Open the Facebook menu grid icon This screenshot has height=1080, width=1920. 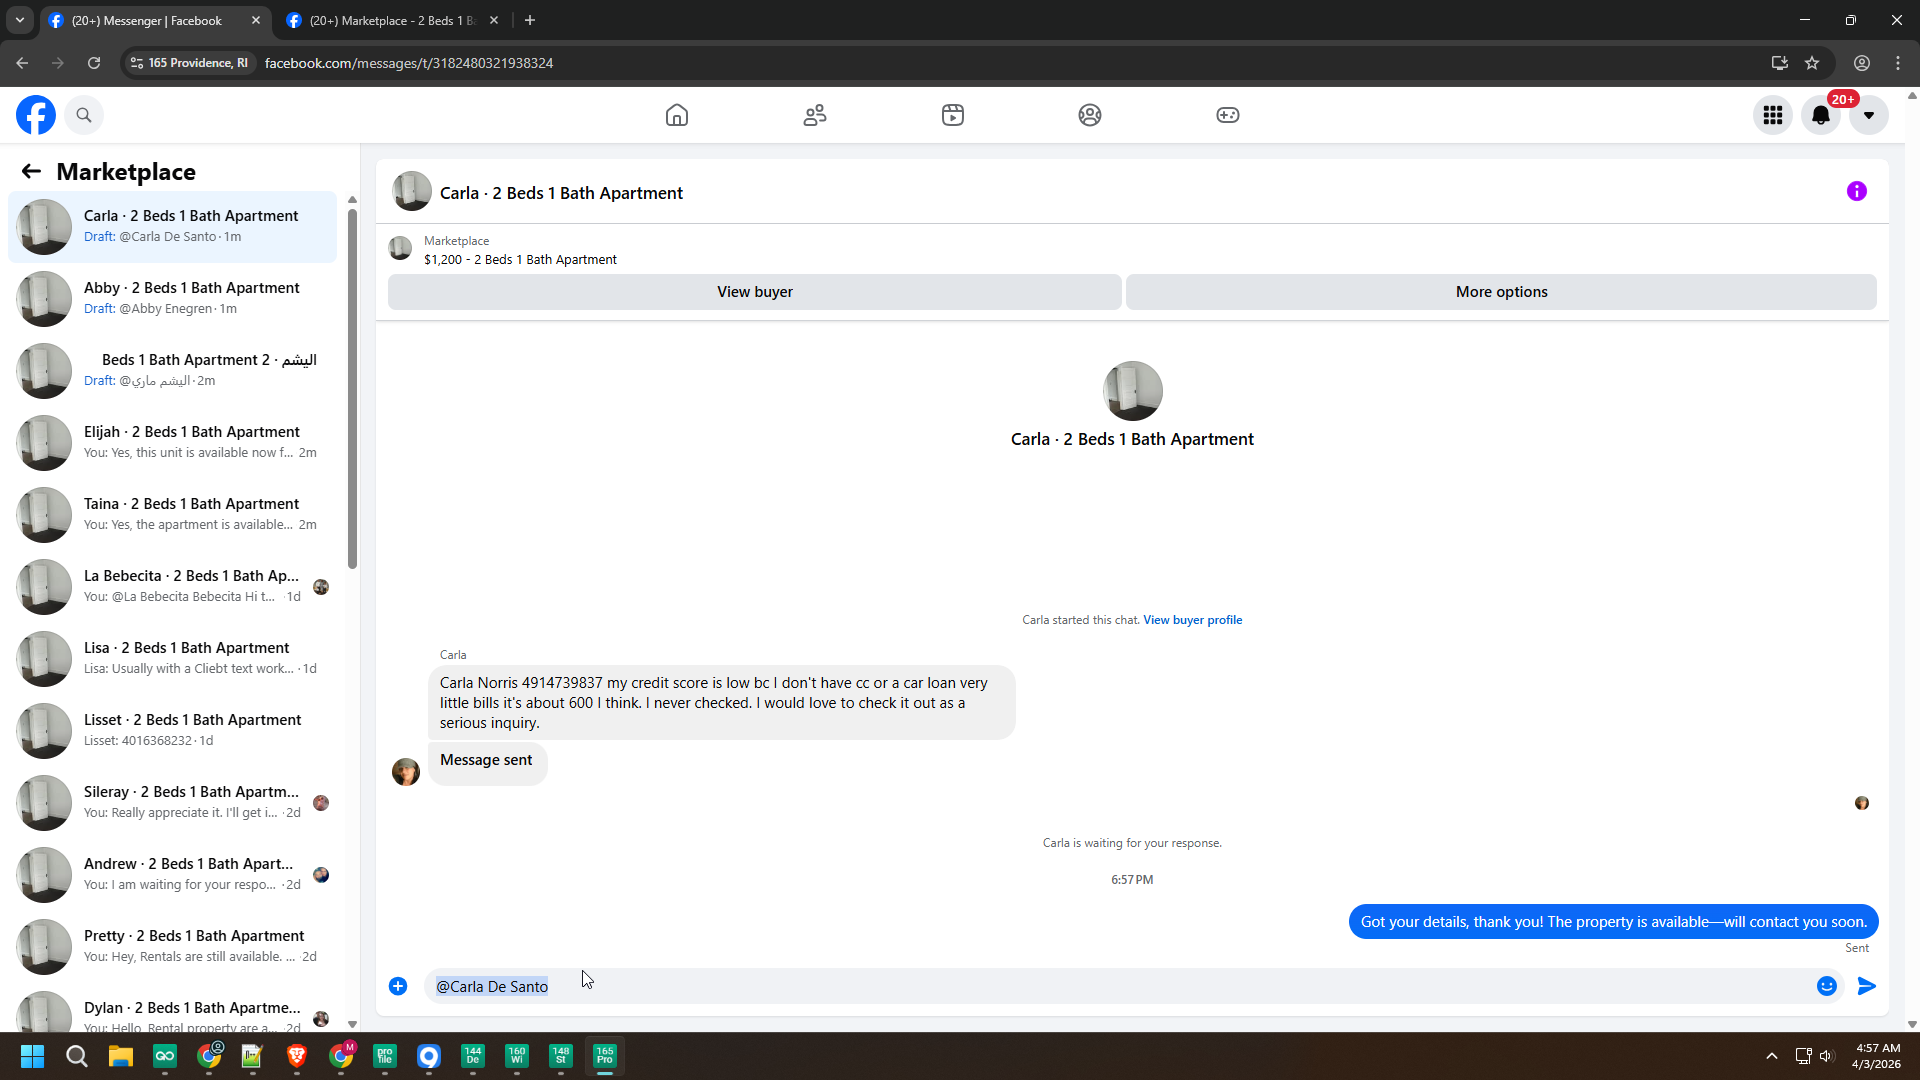(x=1773, y=115)
